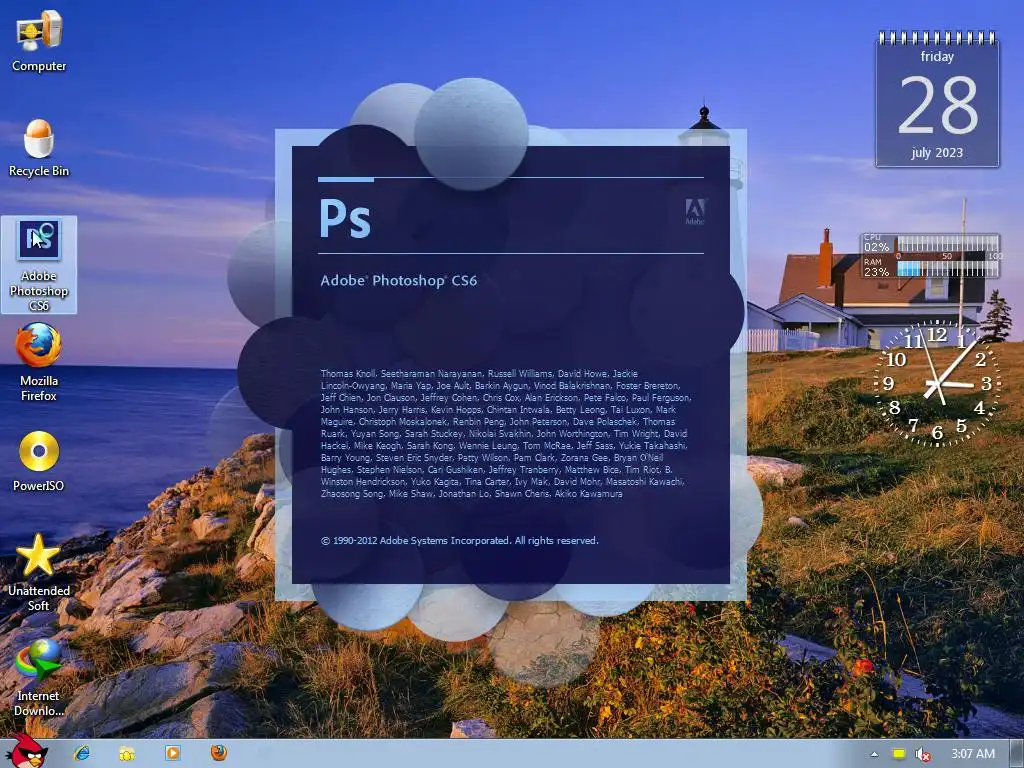Launch the media player taskbar icon
This screenshot has width=1024, height=768.
172,753
